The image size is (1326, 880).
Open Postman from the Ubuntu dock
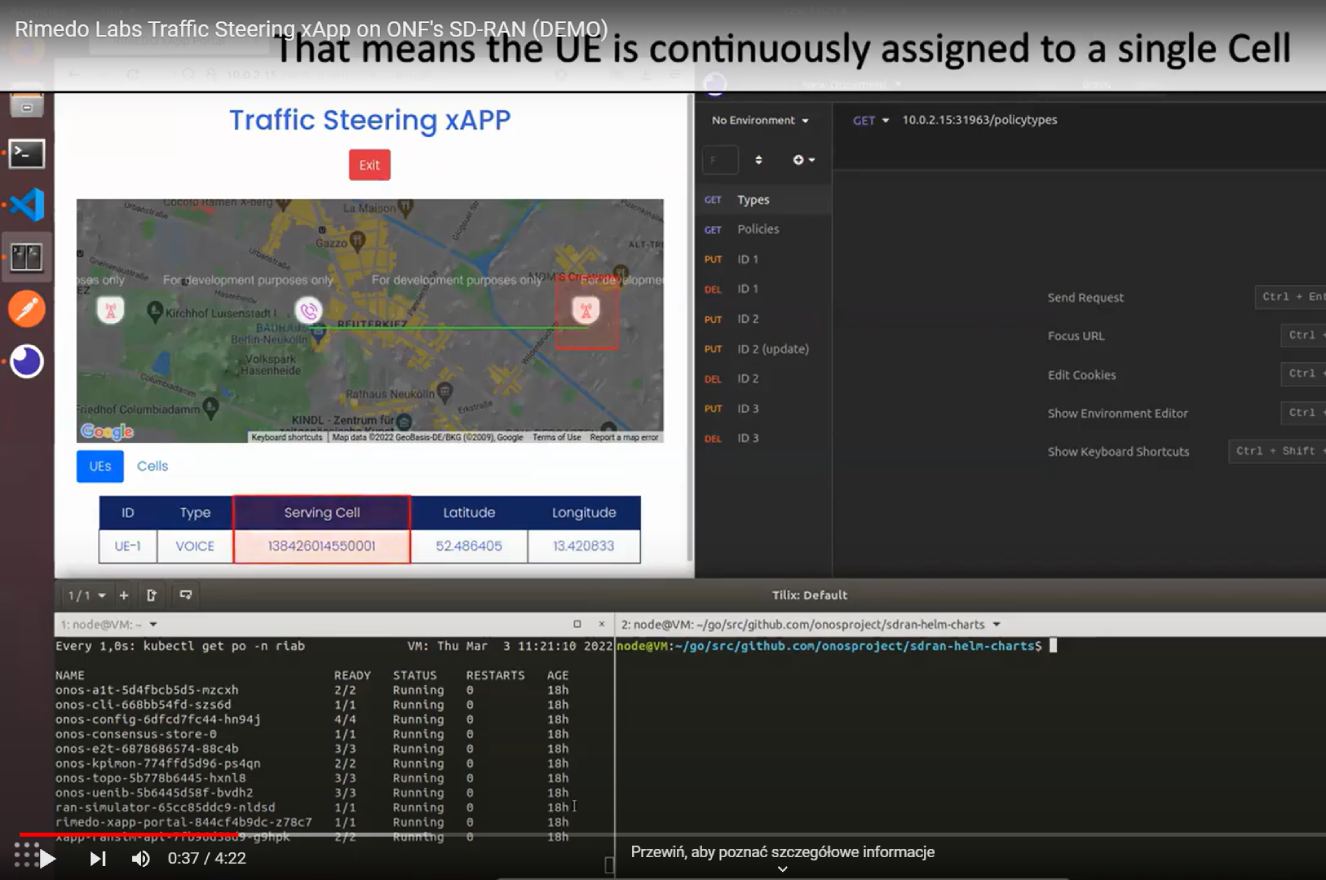[27, 309]
